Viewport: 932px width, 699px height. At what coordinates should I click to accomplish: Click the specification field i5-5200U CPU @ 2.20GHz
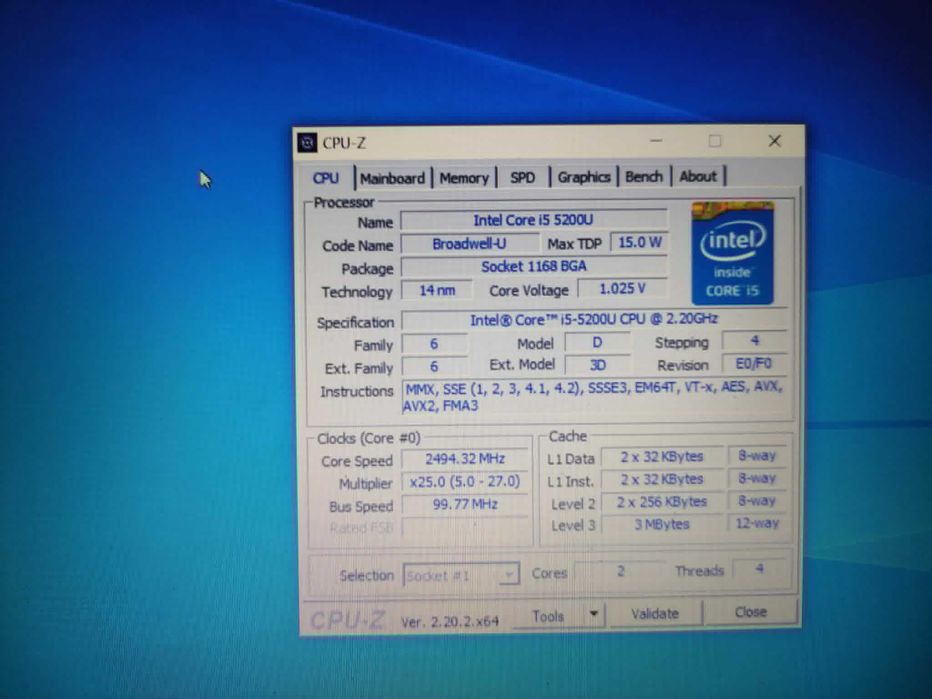click(x=594, y=319)
